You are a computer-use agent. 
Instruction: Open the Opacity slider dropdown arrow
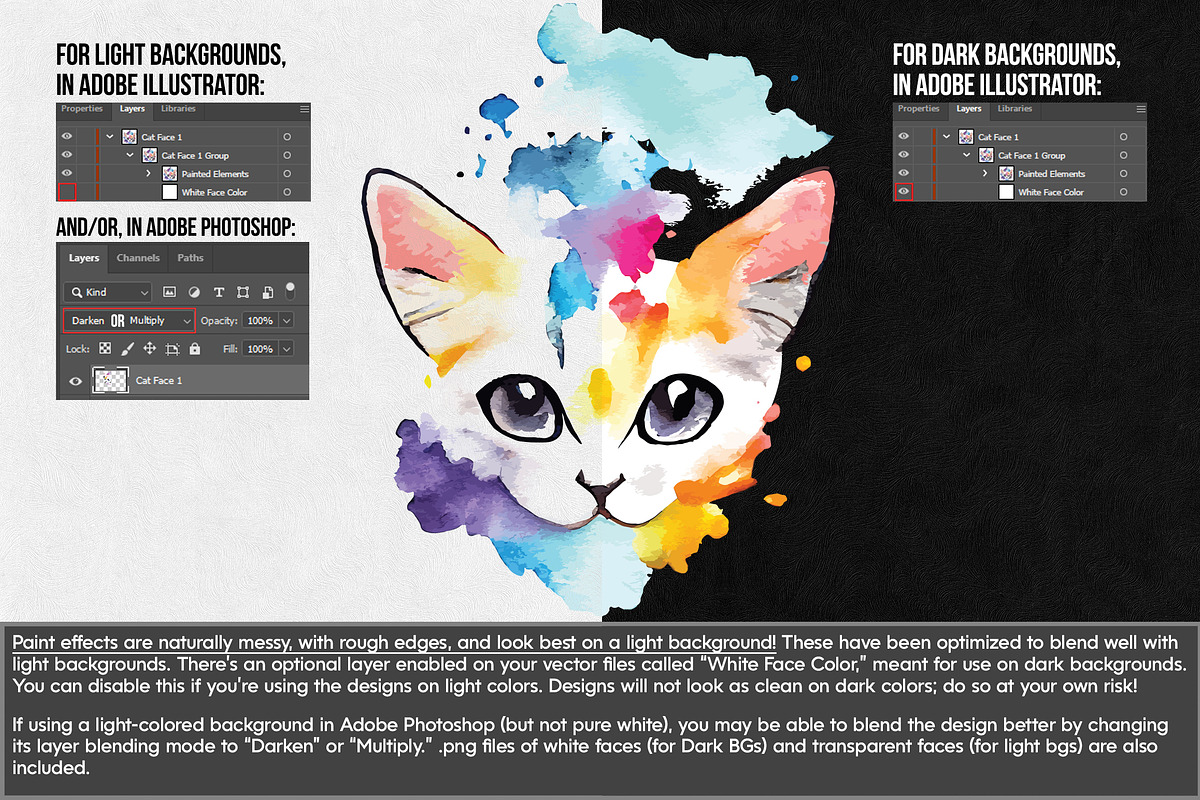click(x=287, y=320)
